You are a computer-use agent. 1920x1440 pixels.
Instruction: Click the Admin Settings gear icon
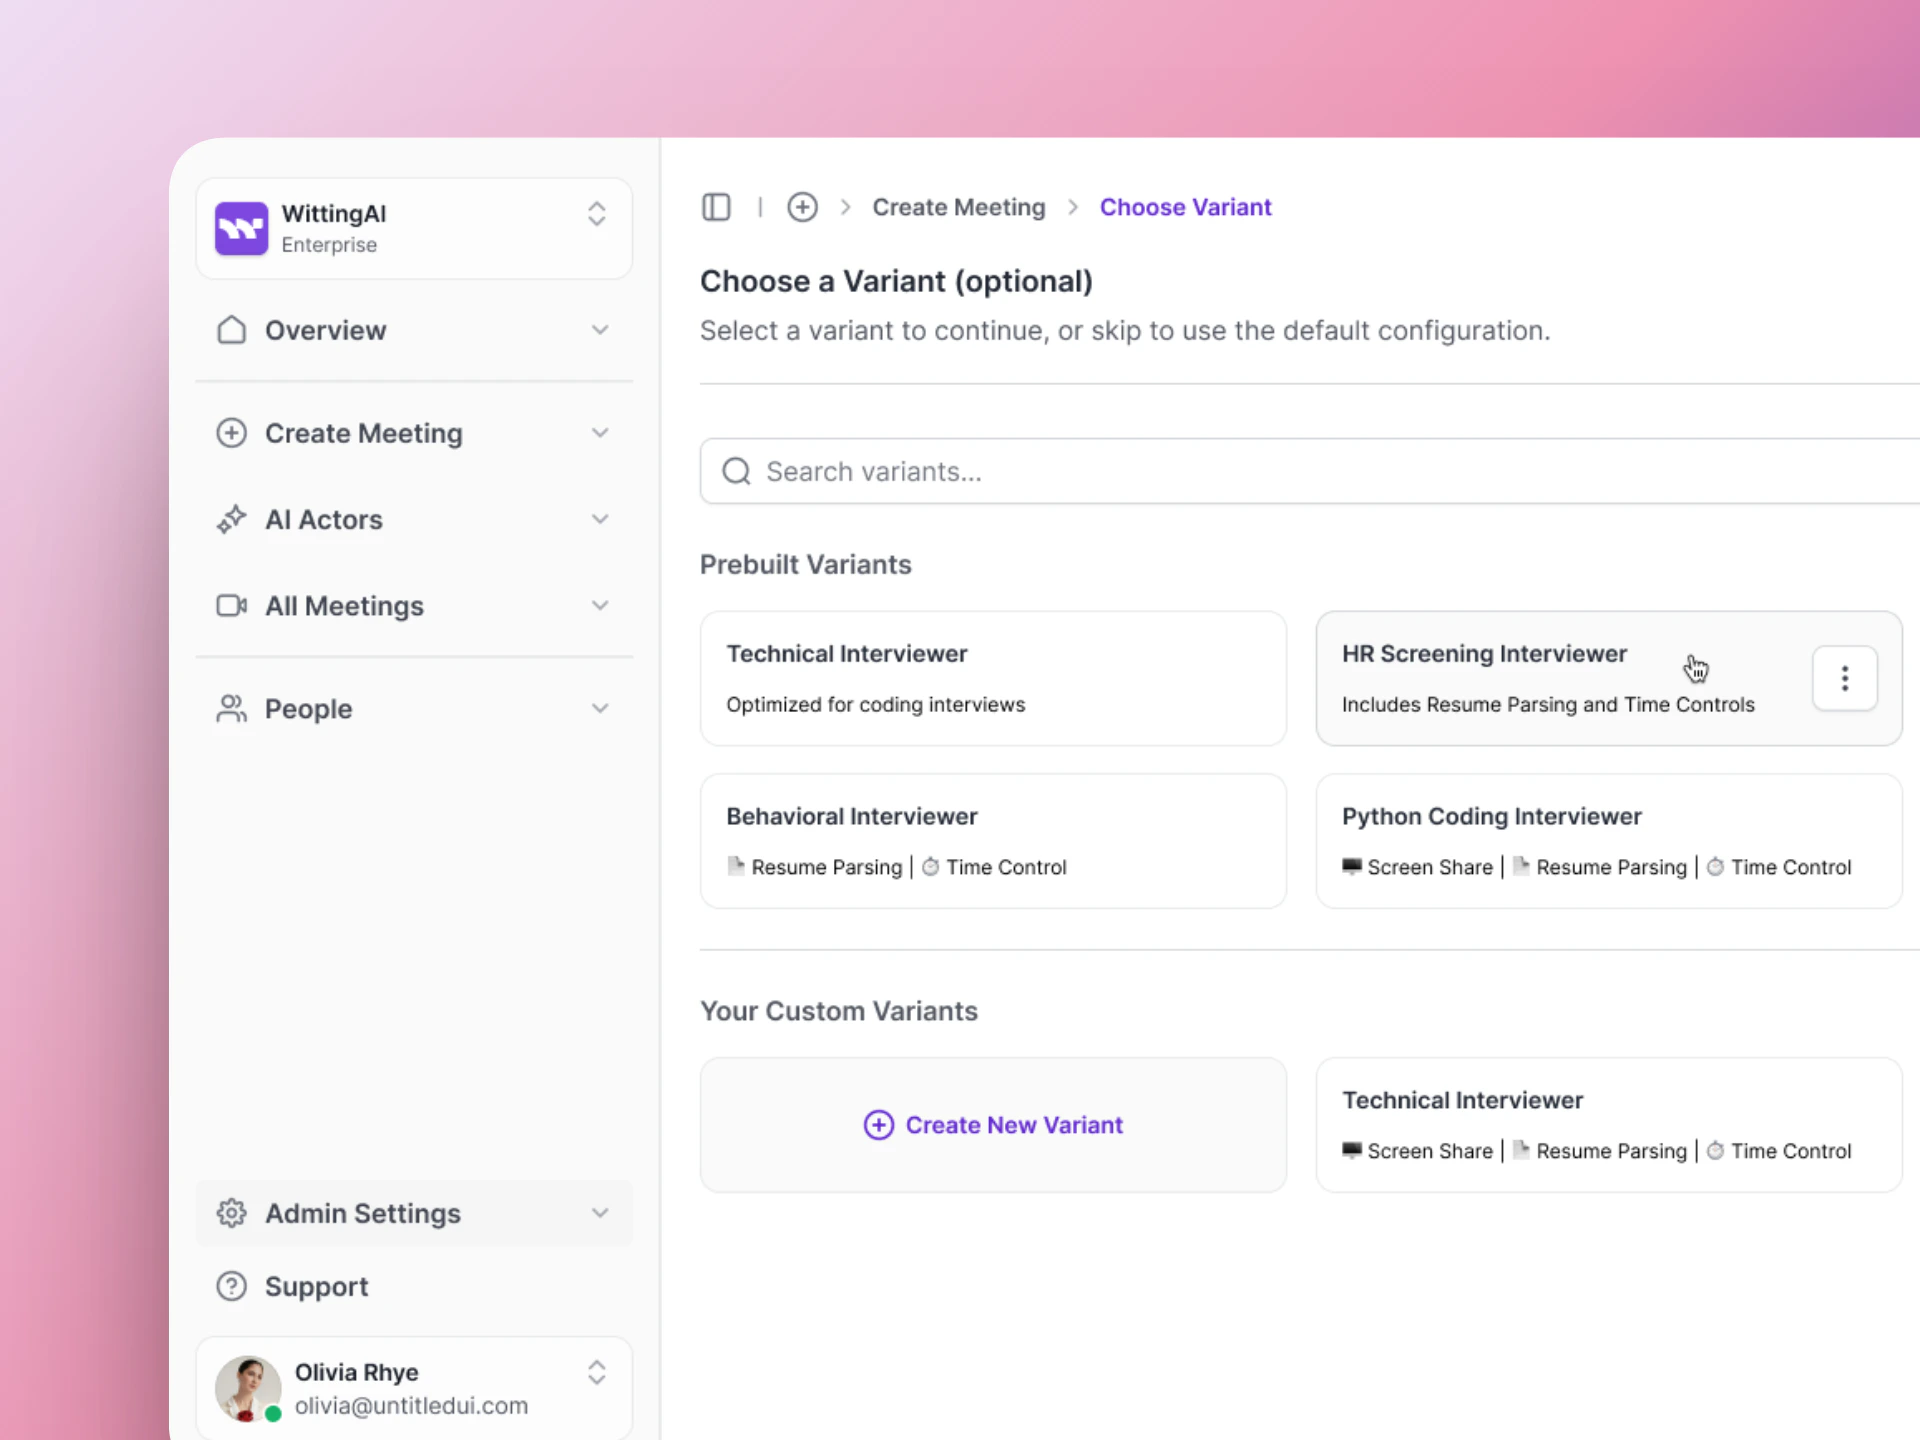[x=231, y=1213]
